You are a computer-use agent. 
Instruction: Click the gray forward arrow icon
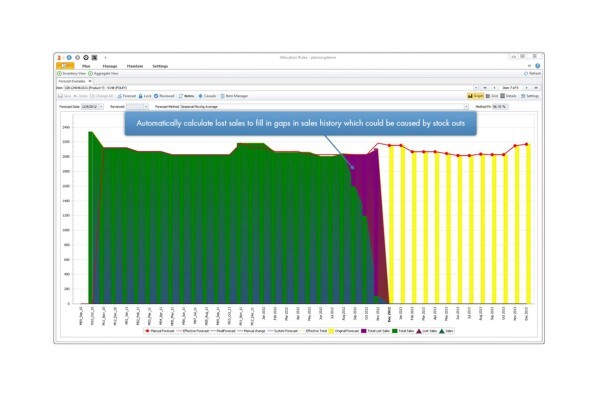pos(77,57)
